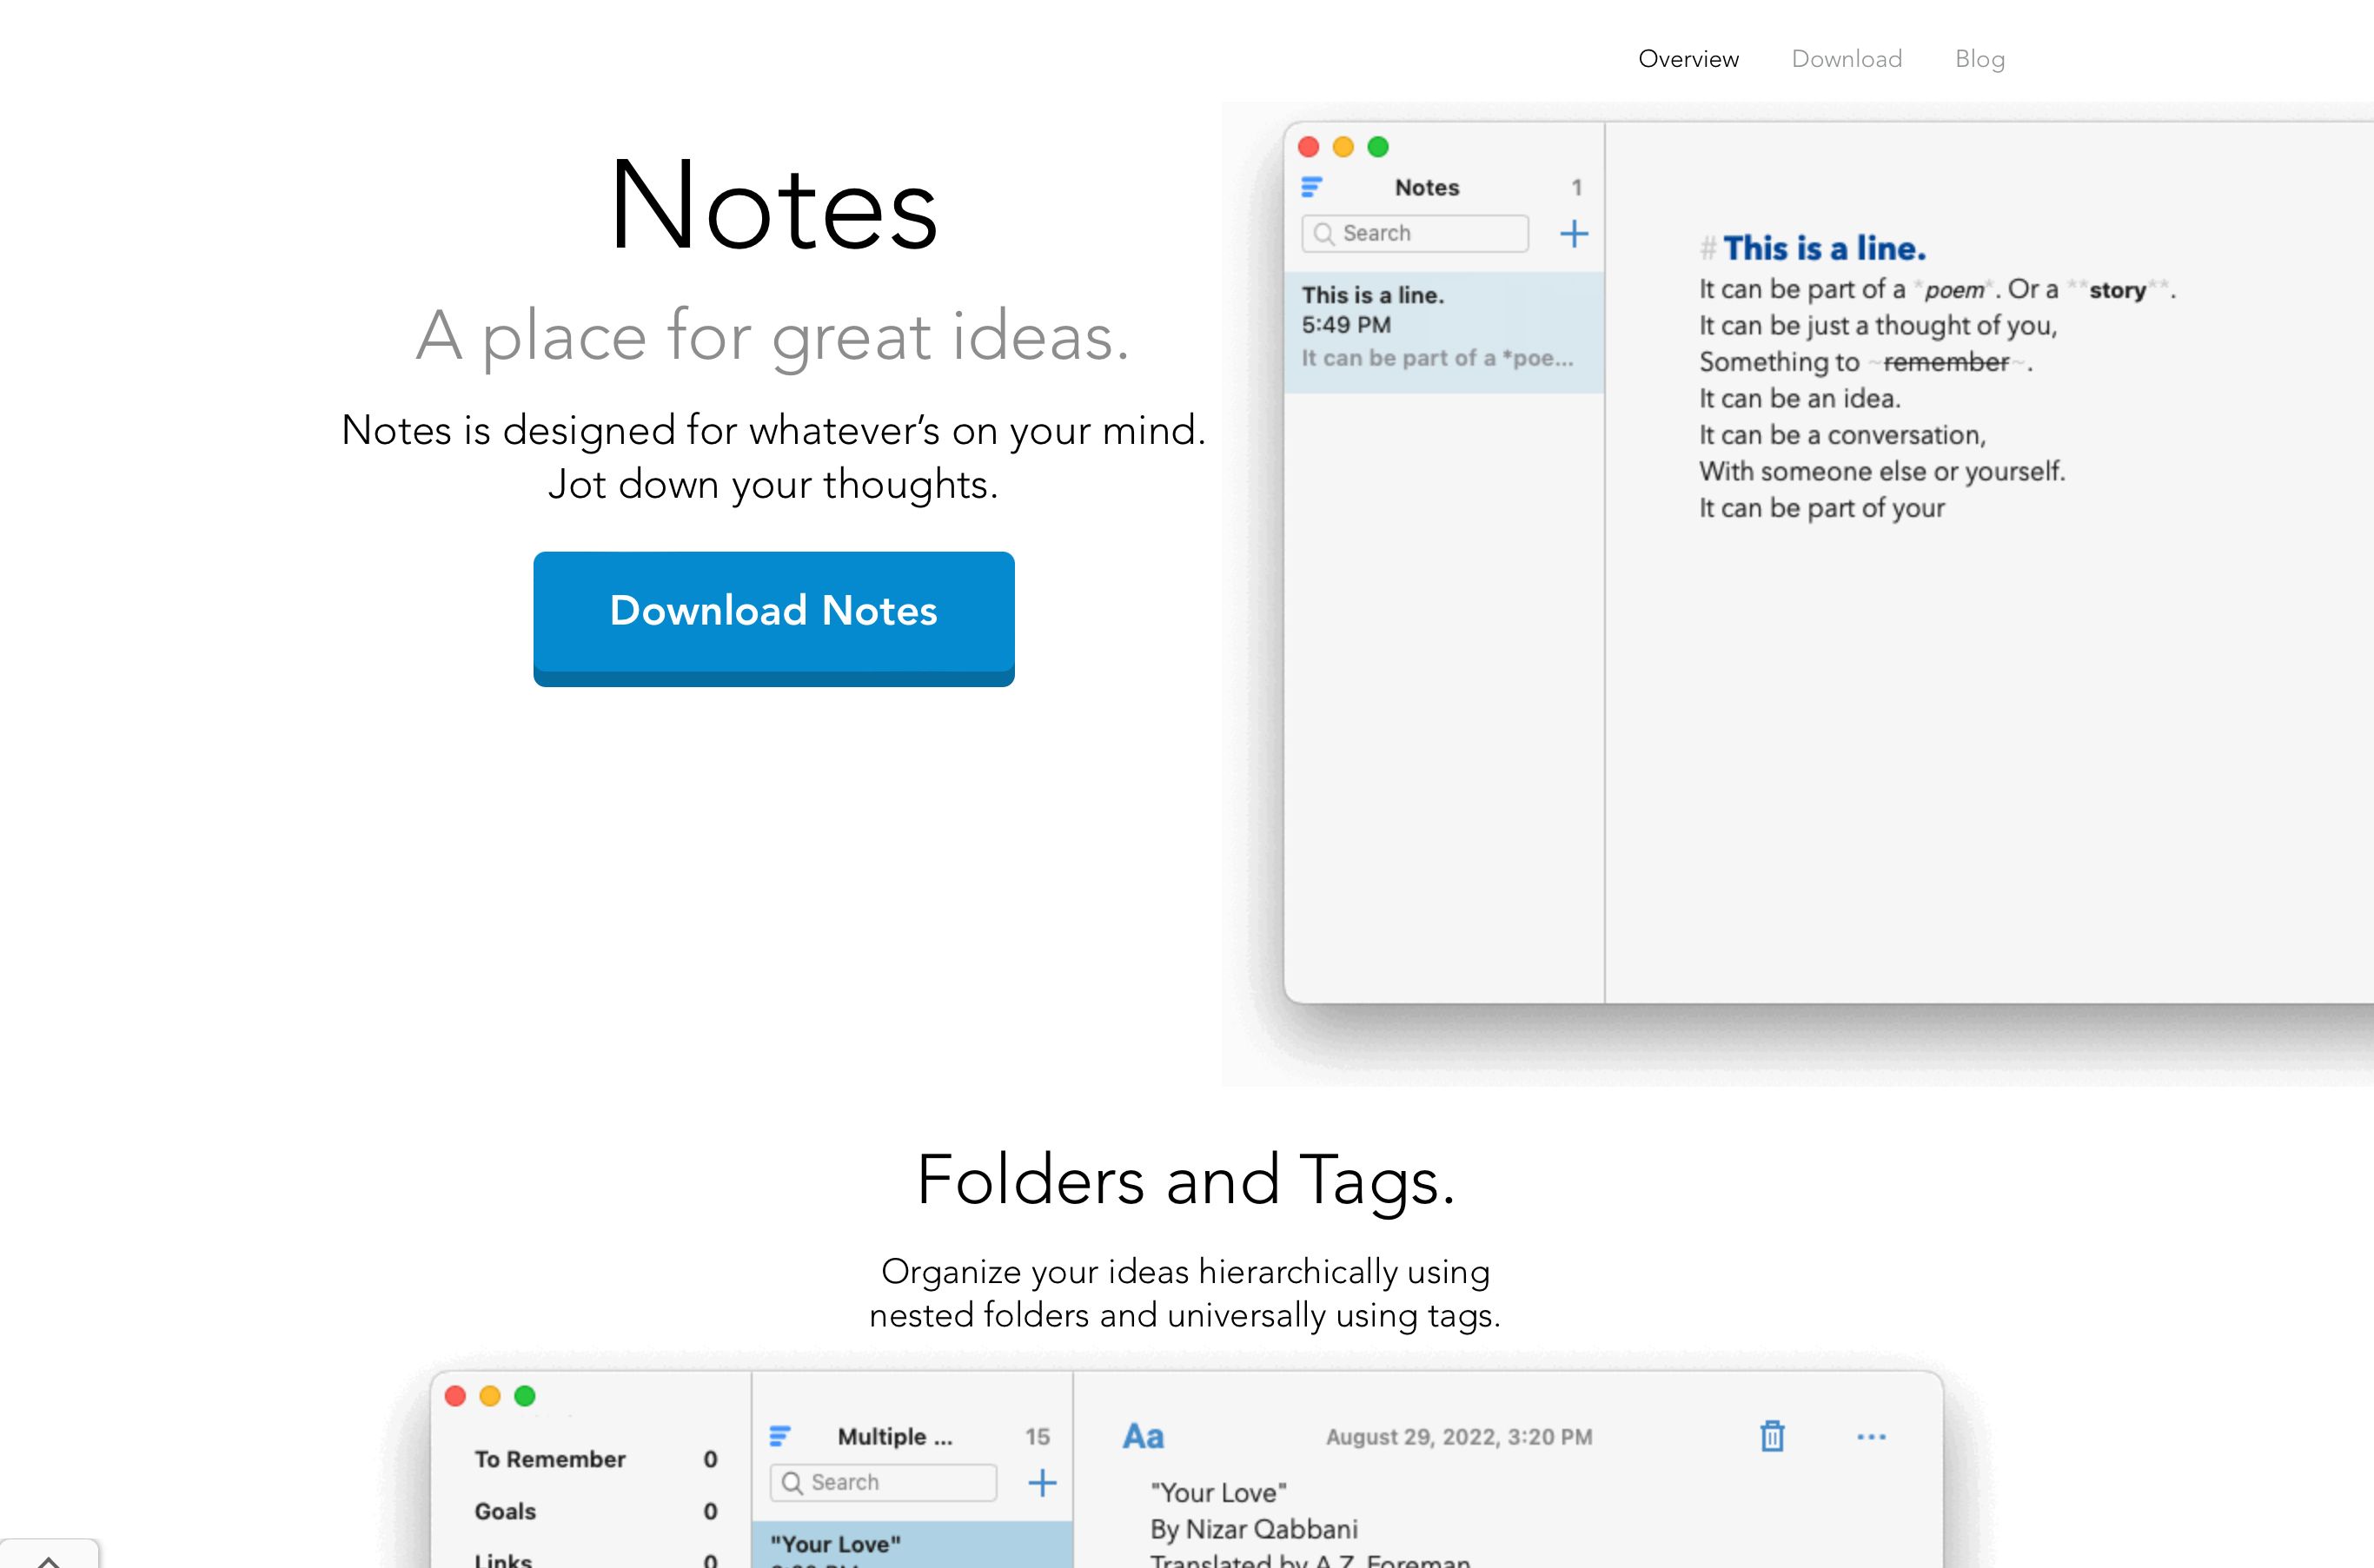
Task: Open the Download page link
Action: 1846,59
